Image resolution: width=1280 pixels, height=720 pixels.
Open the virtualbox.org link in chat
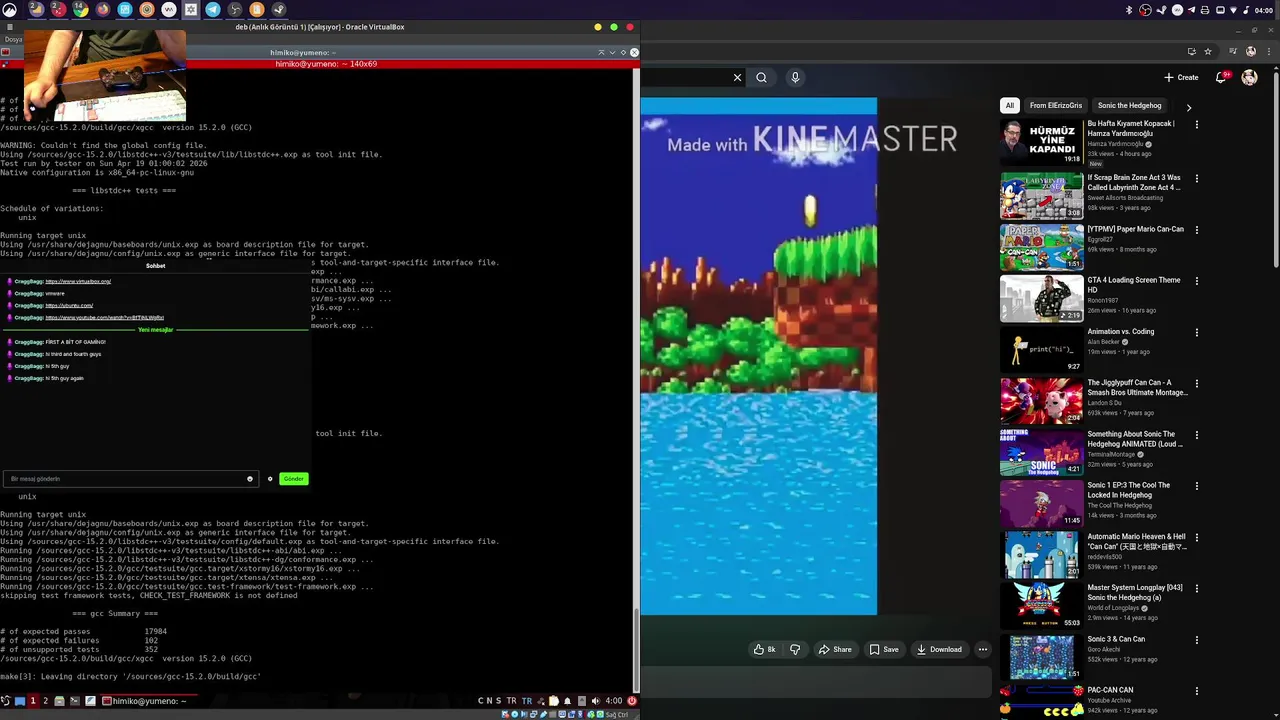(78, 282)
